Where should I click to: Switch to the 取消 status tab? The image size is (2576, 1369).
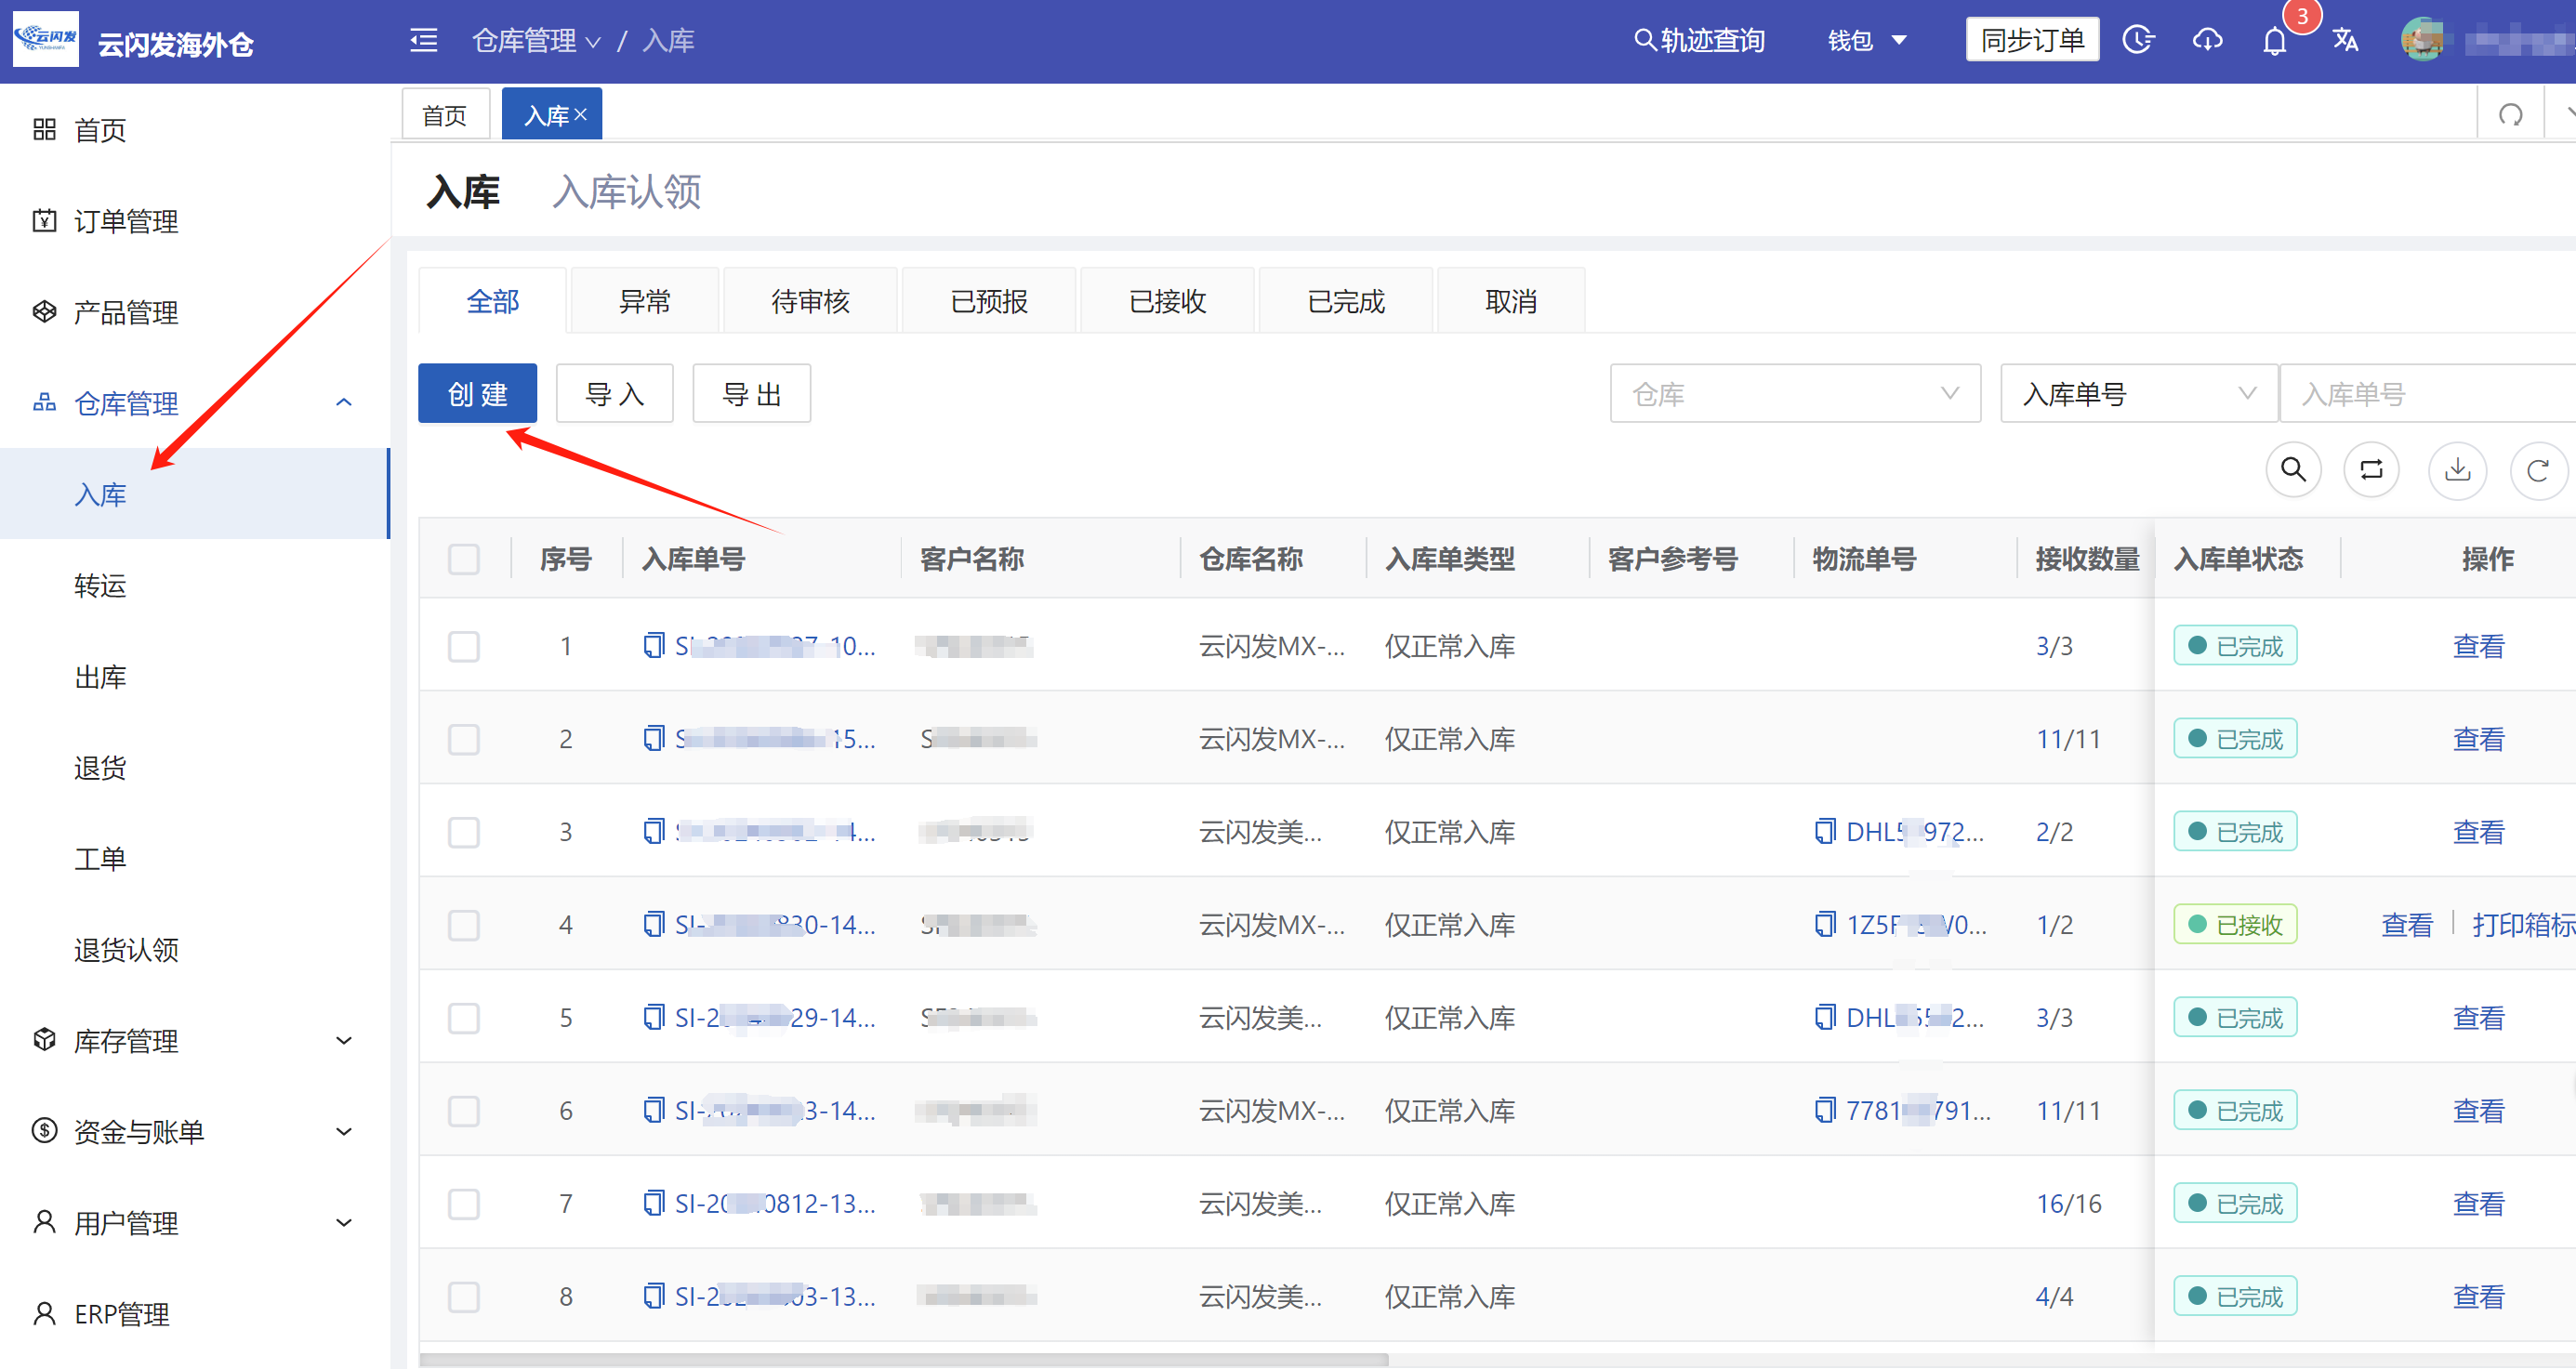[x=1511, y=301]
